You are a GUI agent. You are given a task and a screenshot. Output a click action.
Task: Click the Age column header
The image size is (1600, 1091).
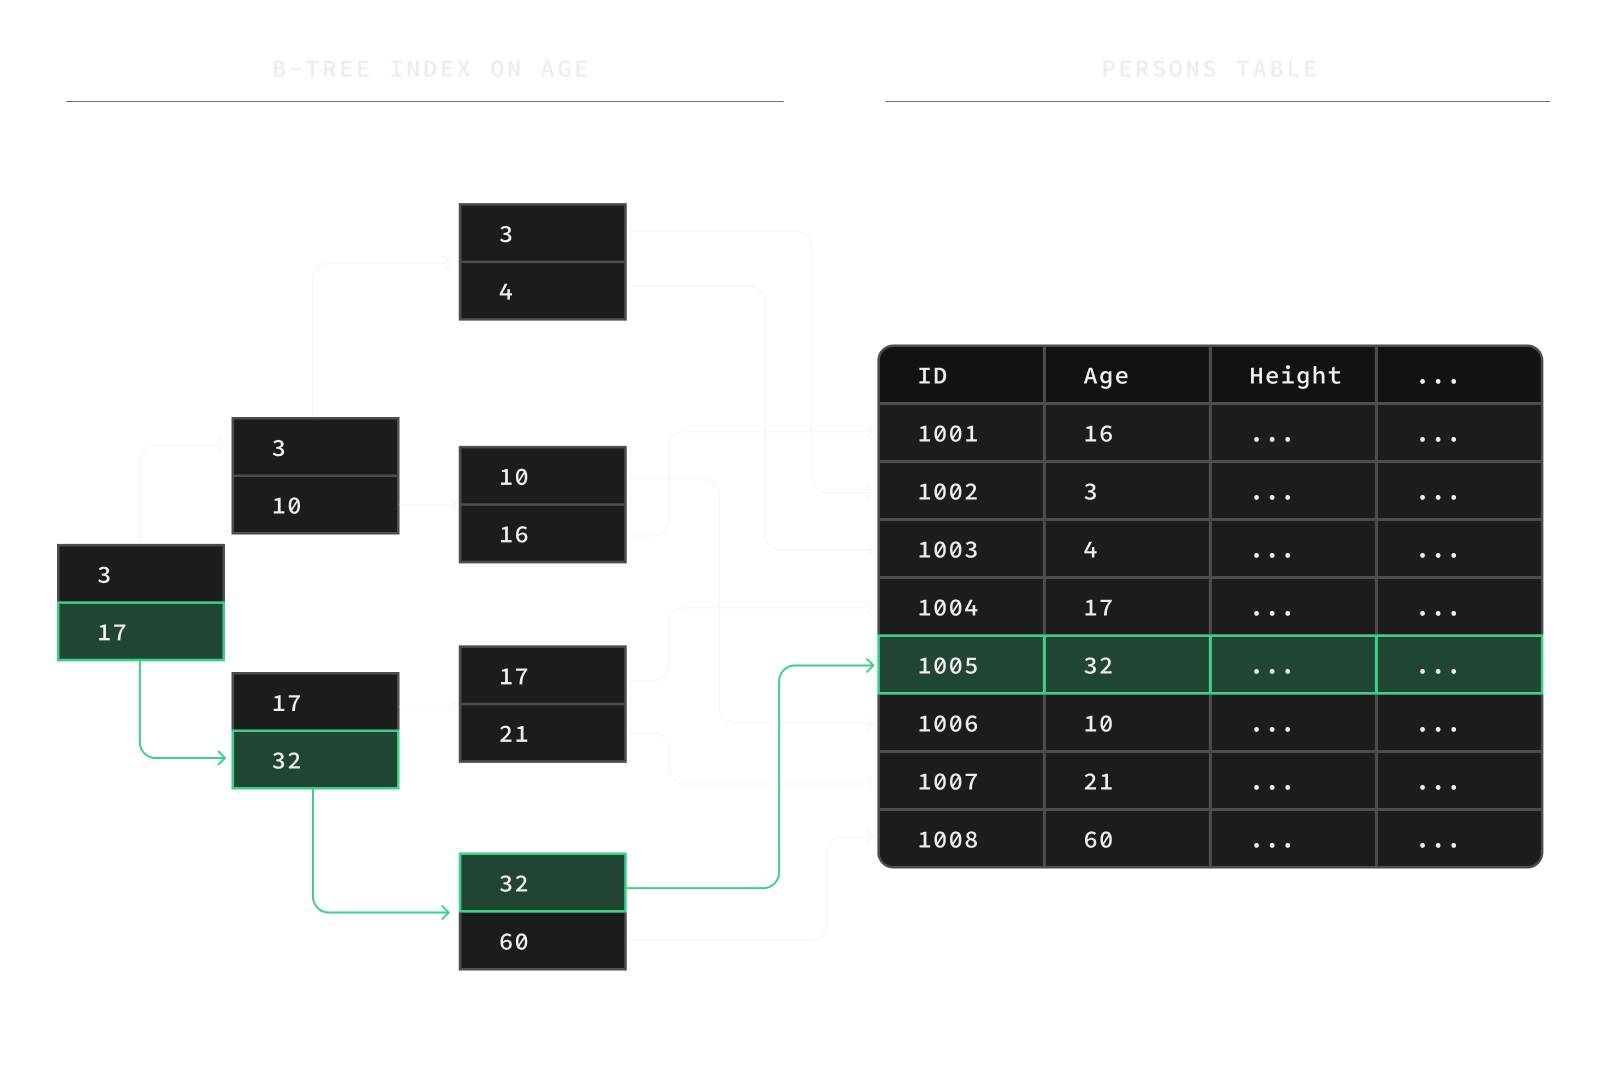click(x=1127, y=376)
